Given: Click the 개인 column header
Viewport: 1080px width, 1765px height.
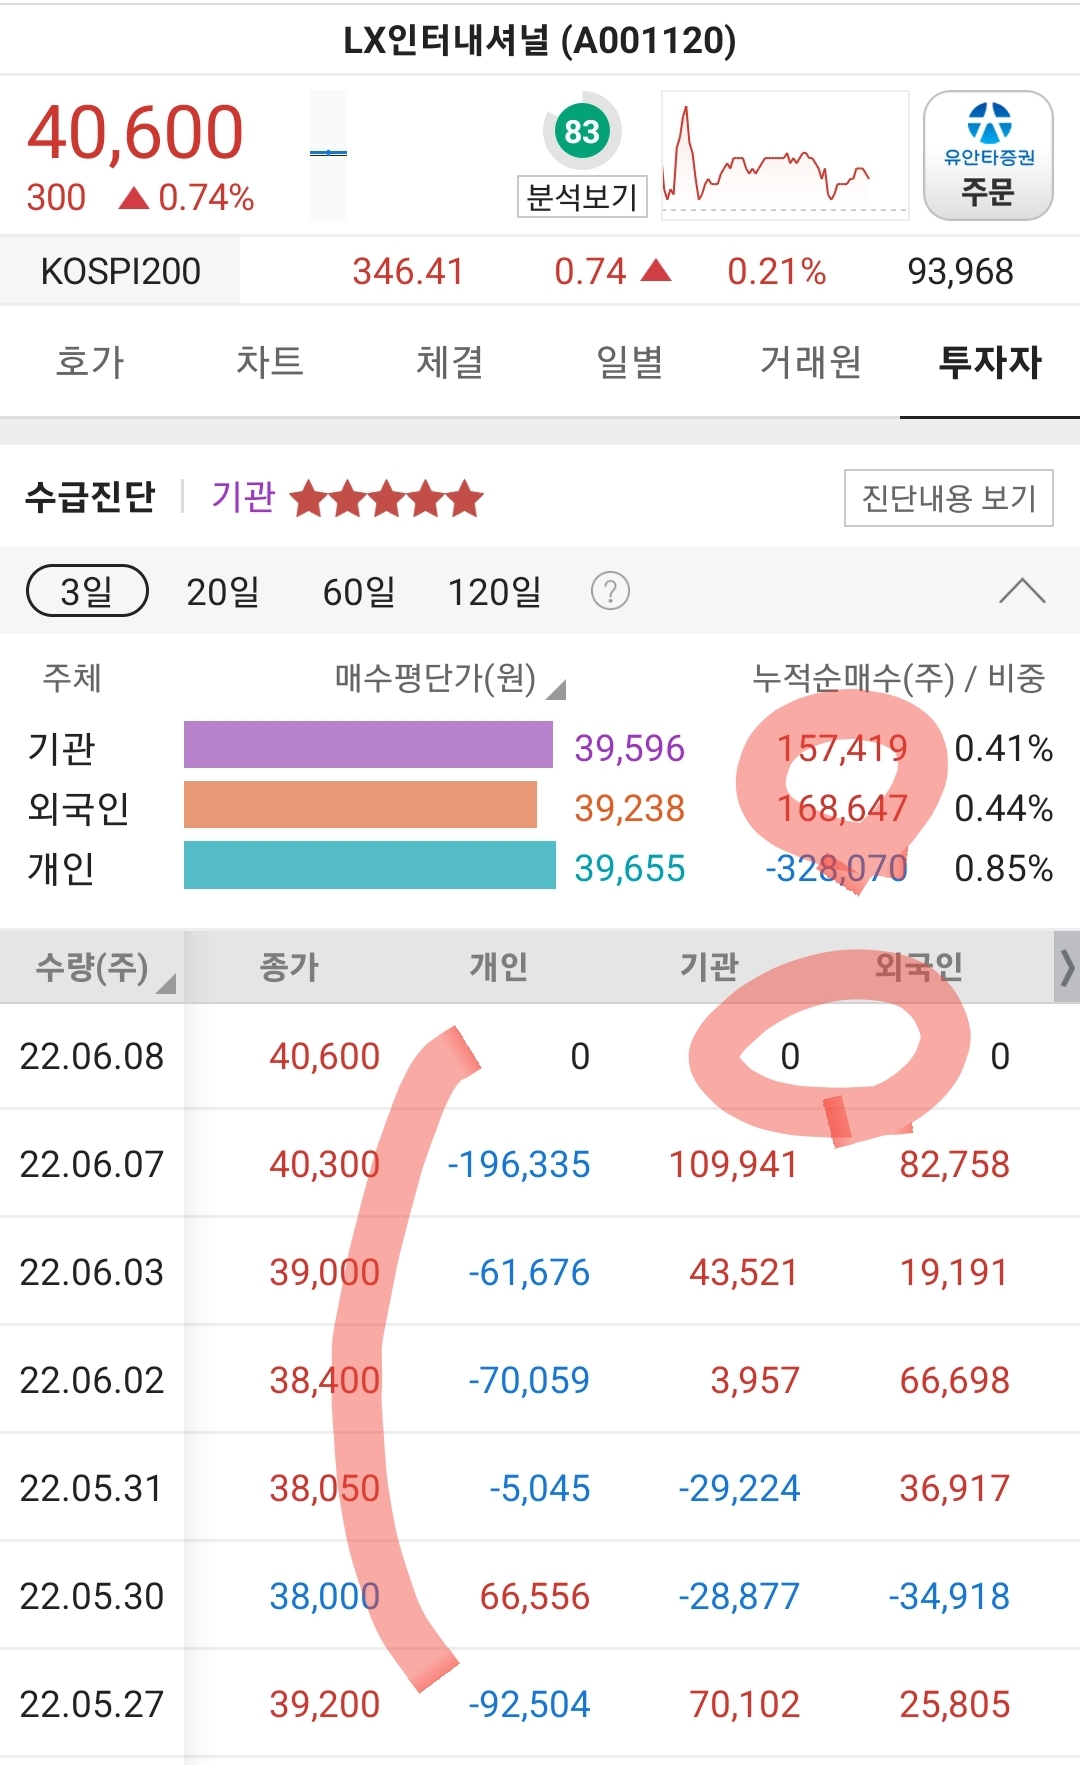Looking at the screenshot, I should (499, 967).
